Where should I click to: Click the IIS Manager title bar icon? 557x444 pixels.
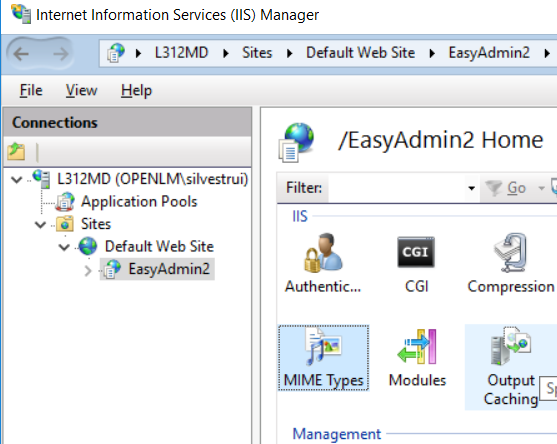[x=21, y=14]
